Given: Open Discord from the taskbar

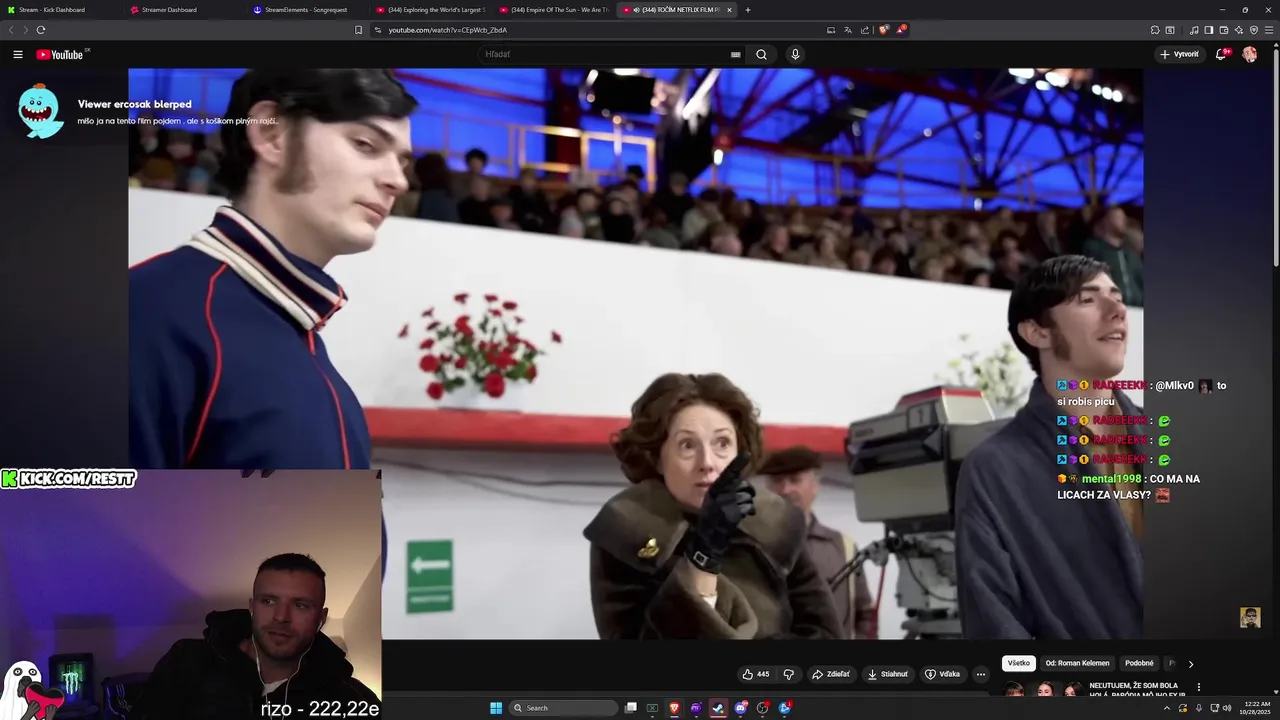Looking at the screenshot, I should tap(740, 708).
